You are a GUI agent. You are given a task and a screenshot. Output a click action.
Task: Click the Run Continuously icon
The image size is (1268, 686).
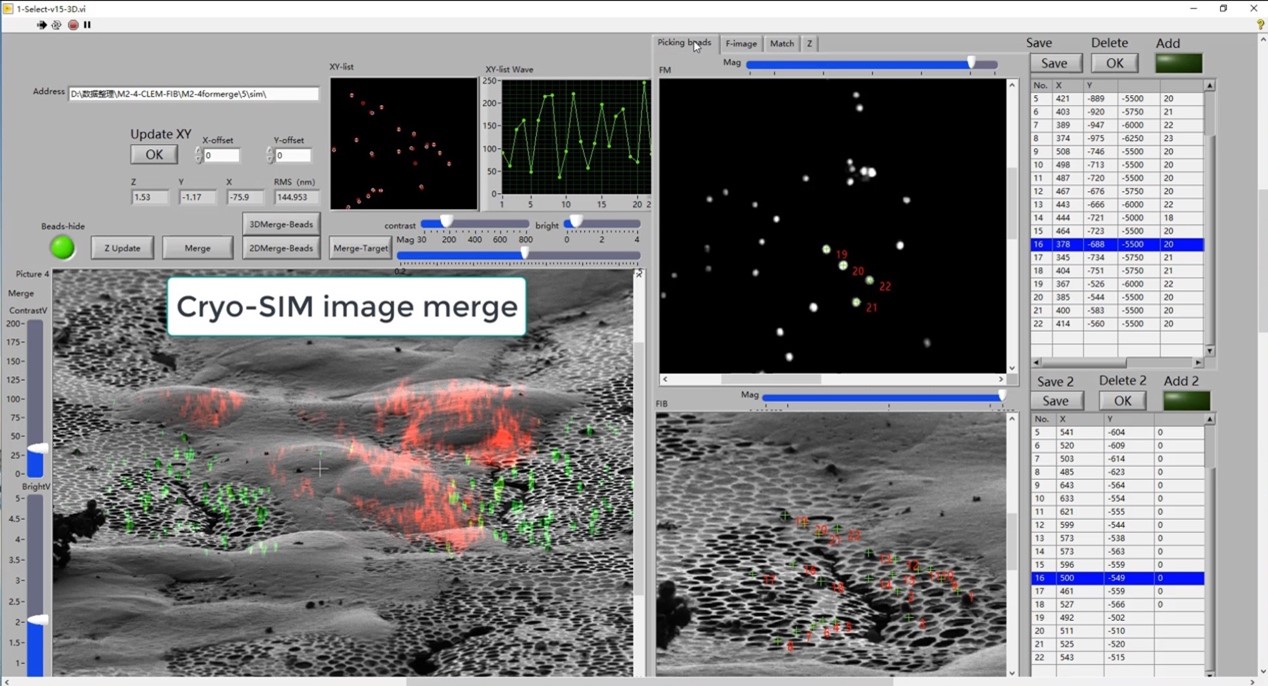(56, 25)
